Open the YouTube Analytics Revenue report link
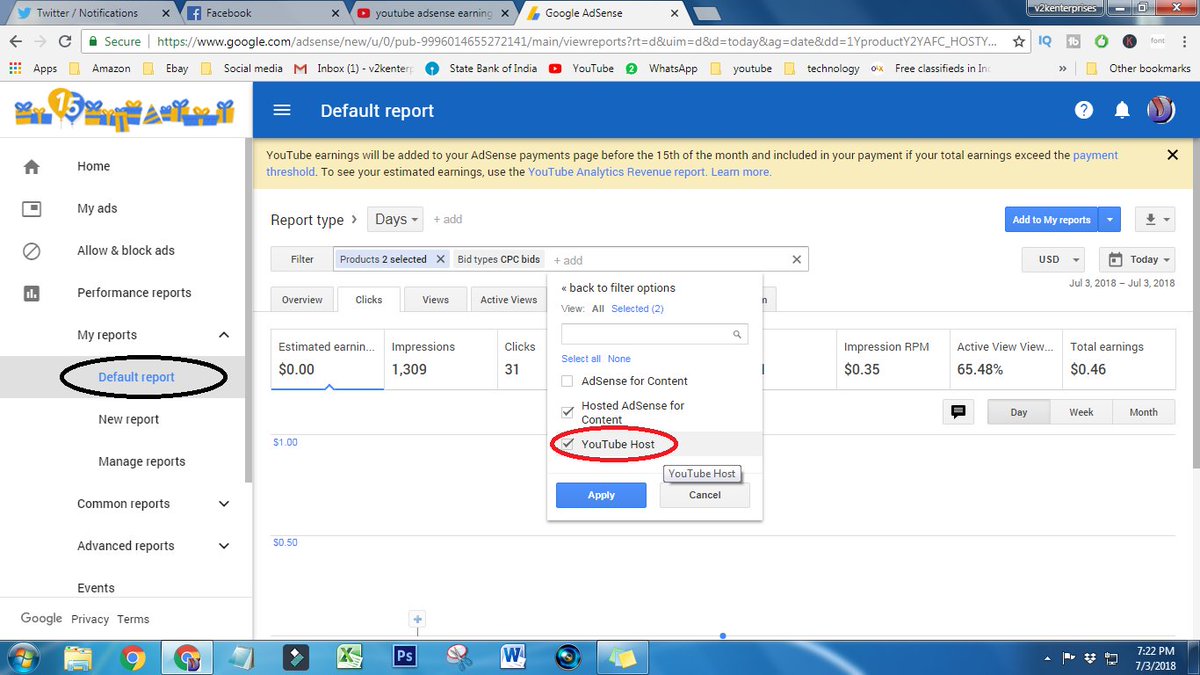The image size is (1200, 675). click(x=617, y=172)
